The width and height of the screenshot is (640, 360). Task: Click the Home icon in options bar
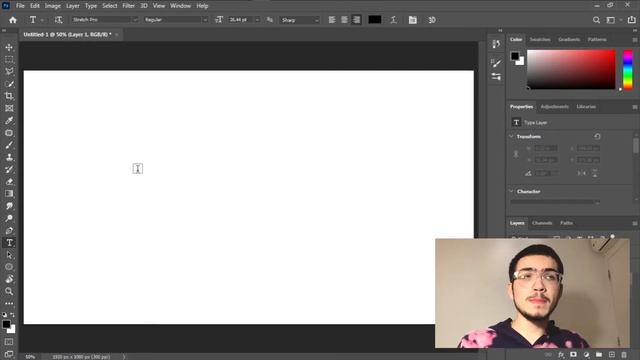pyautogui.click(x=13, y=20)
